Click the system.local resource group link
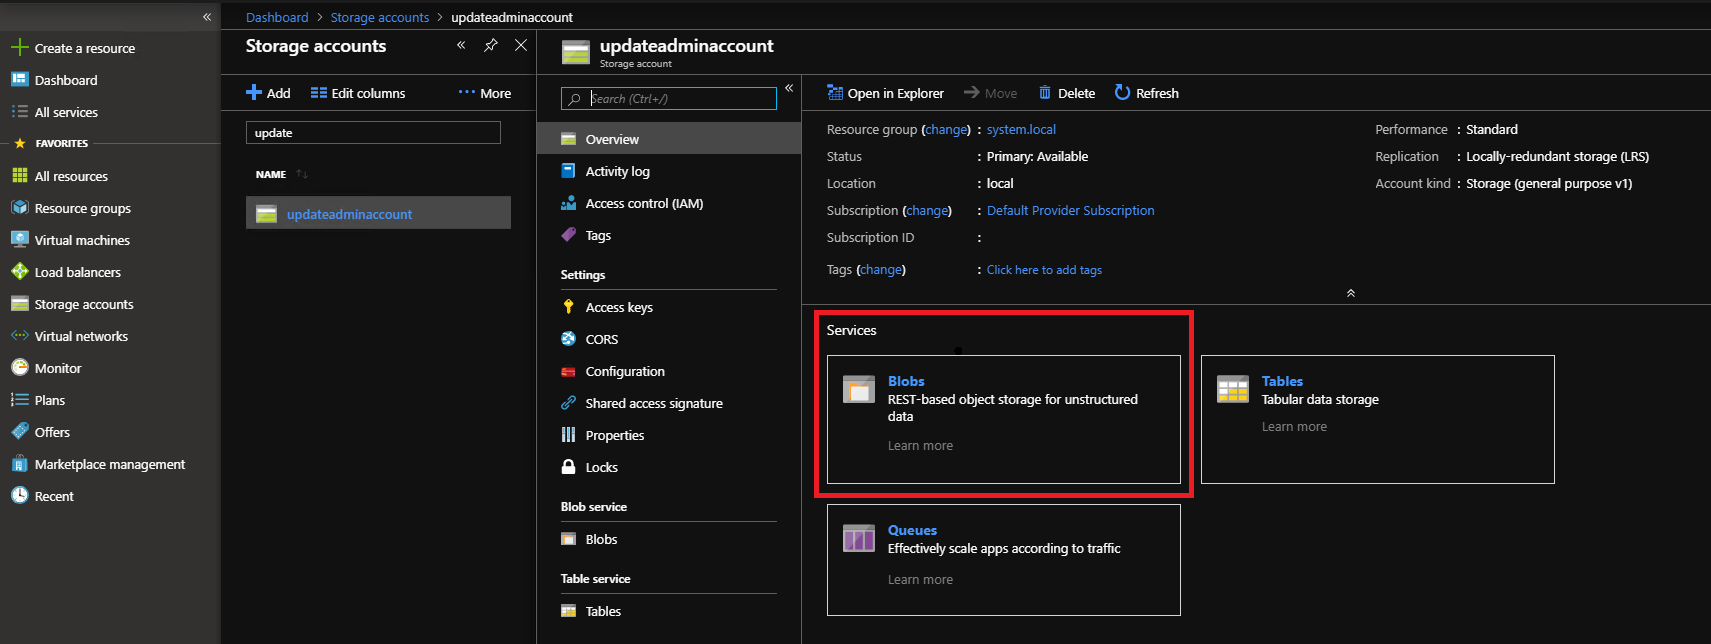1711x644 pixels. pos(1021,129)
